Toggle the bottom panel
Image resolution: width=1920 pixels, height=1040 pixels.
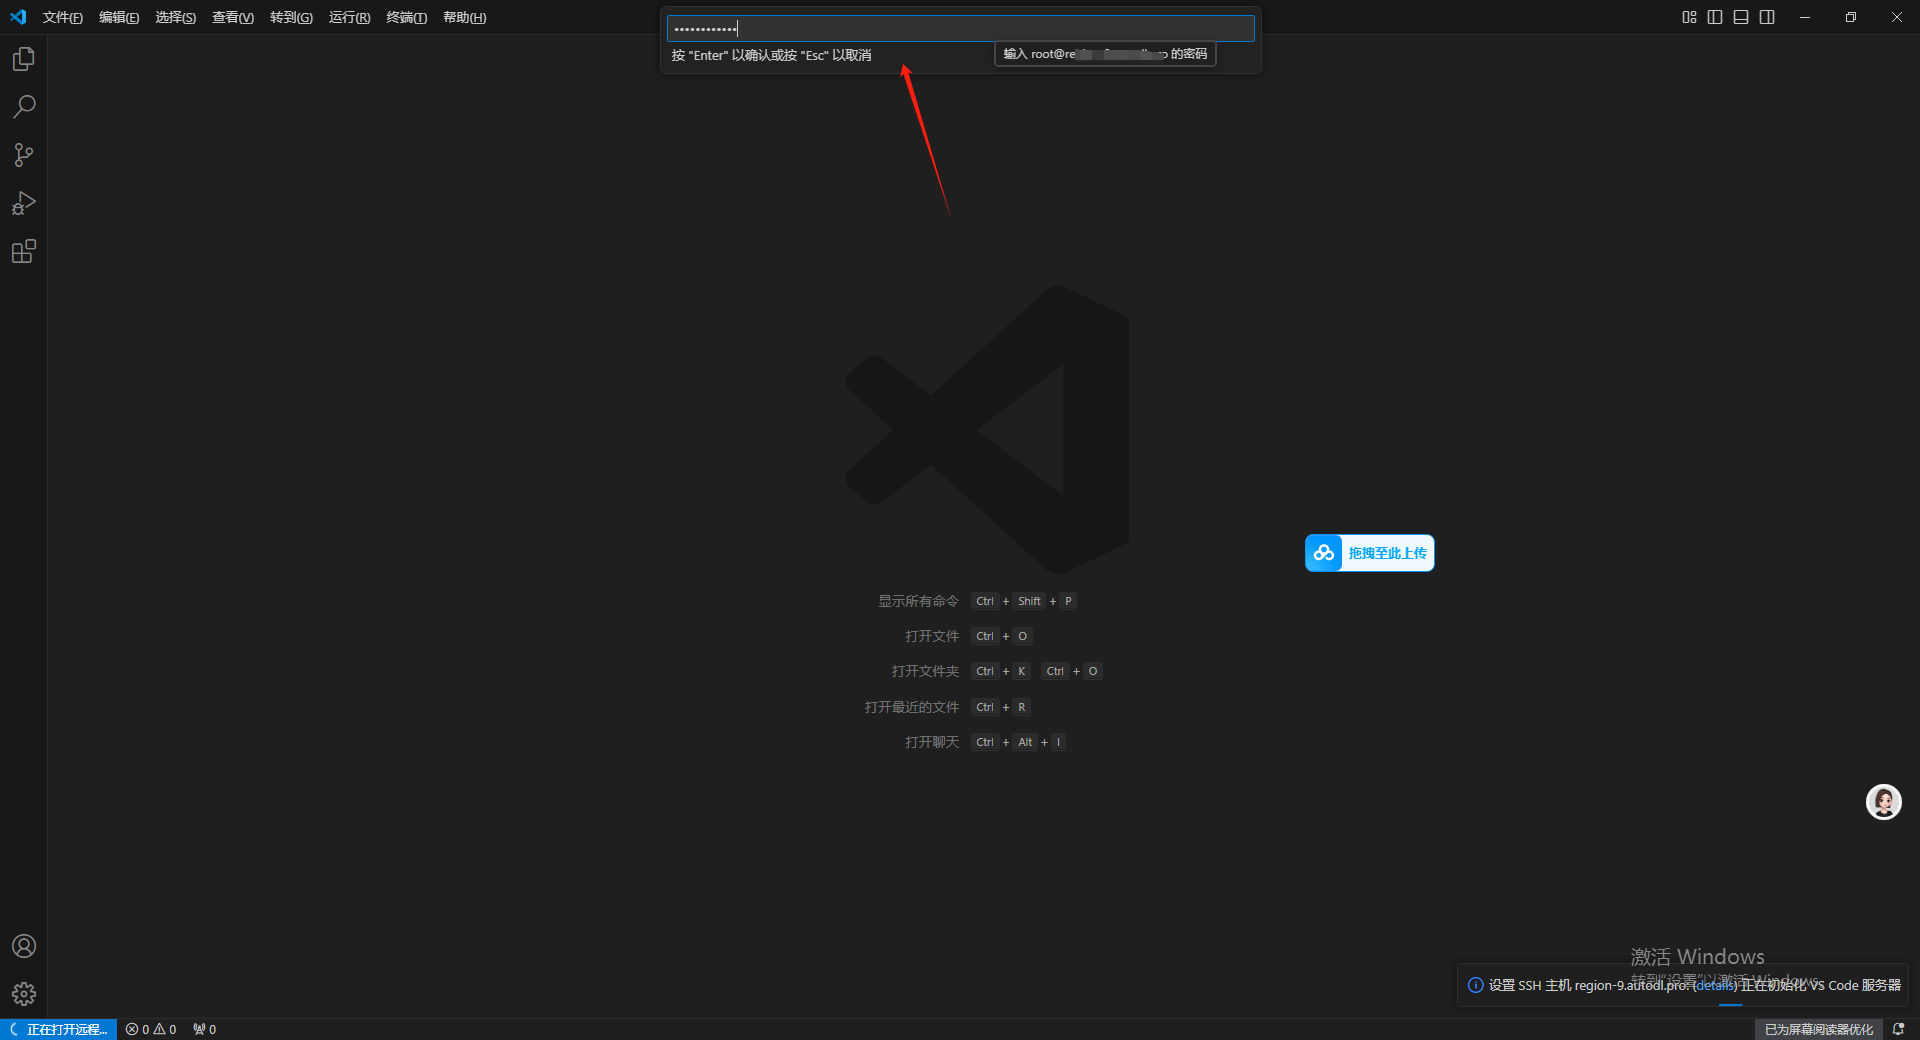tap(1741, 17)
